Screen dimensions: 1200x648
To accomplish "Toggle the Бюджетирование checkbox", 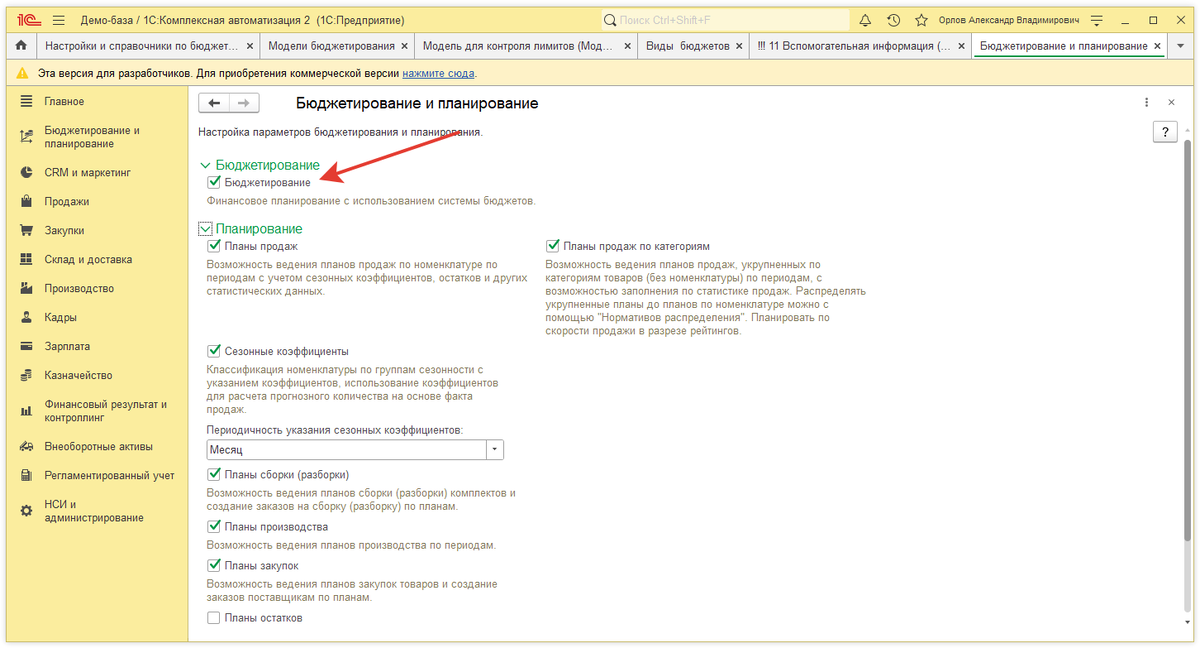I will pos(213,182).
